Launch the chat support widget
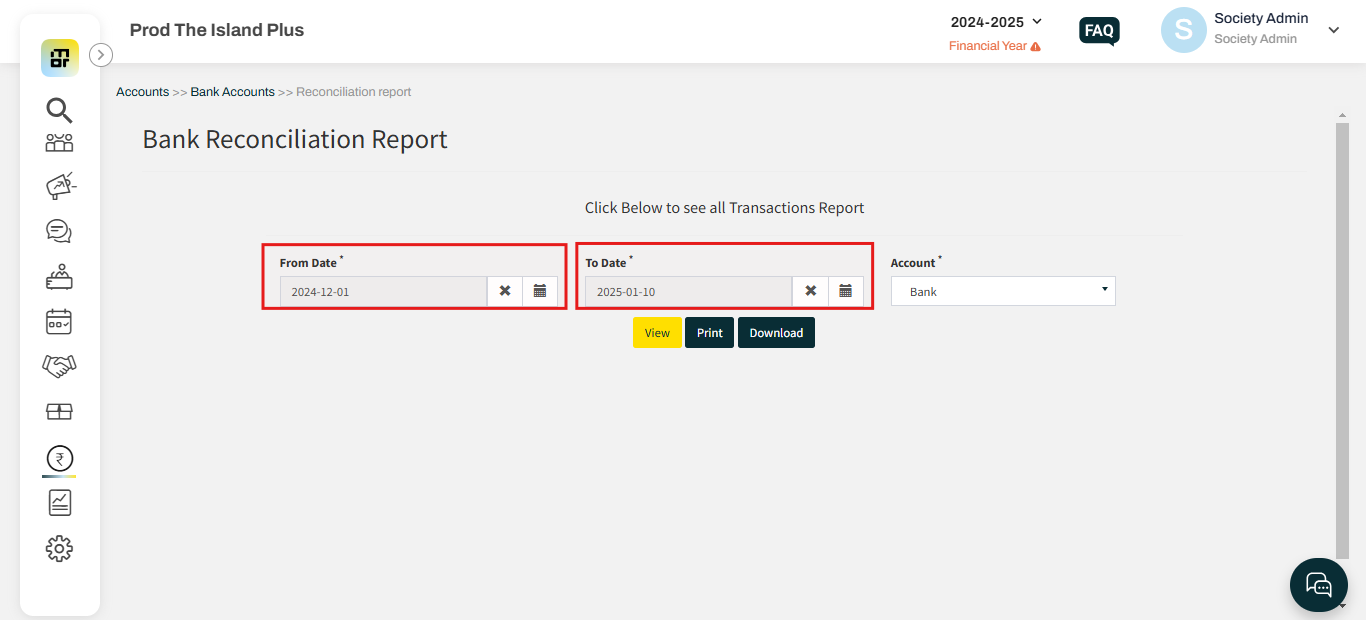Screen dimensions: 1366x620 point(1318,585)
